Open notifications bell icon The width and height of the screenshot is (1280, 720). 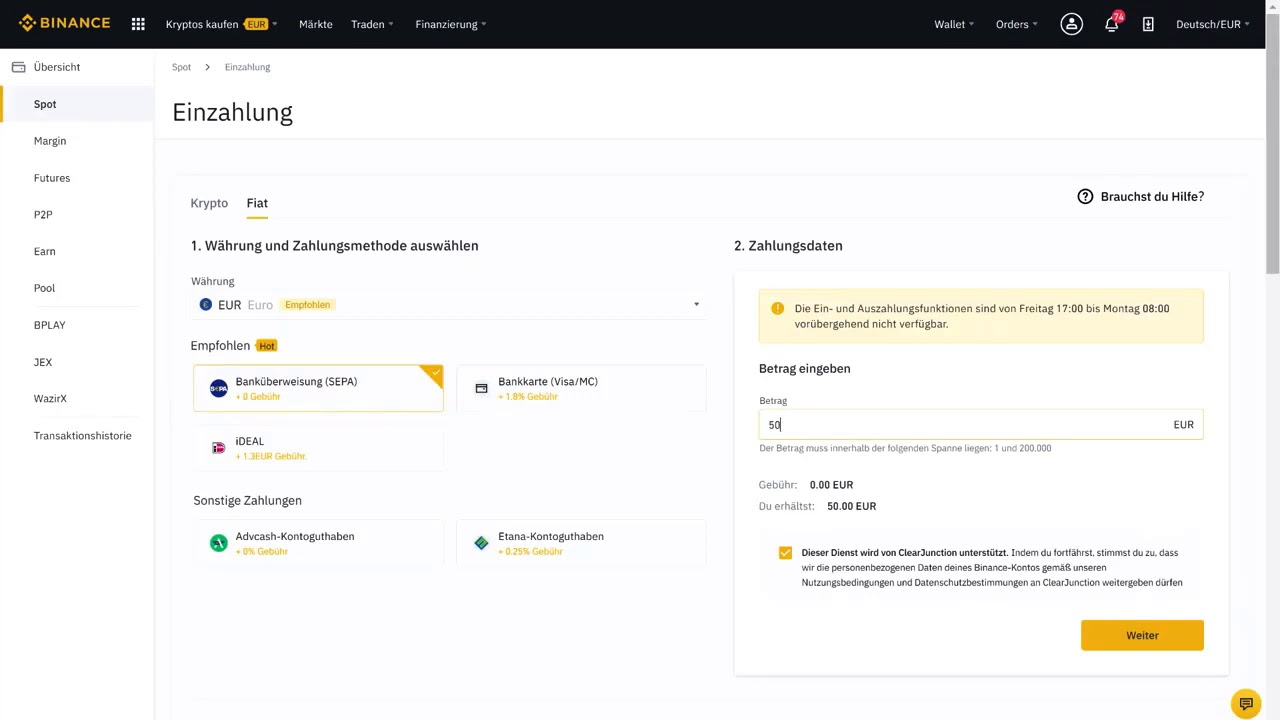click(1111, 25)
